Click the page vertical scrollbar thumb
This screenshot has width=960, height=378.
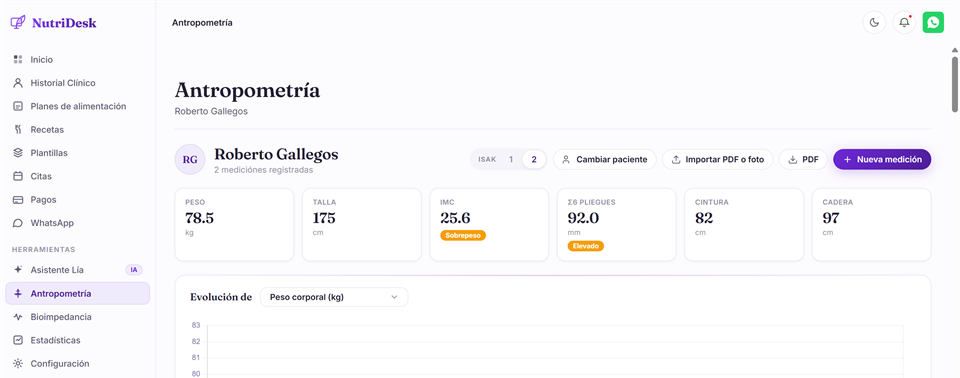click(x=954, y=84)
